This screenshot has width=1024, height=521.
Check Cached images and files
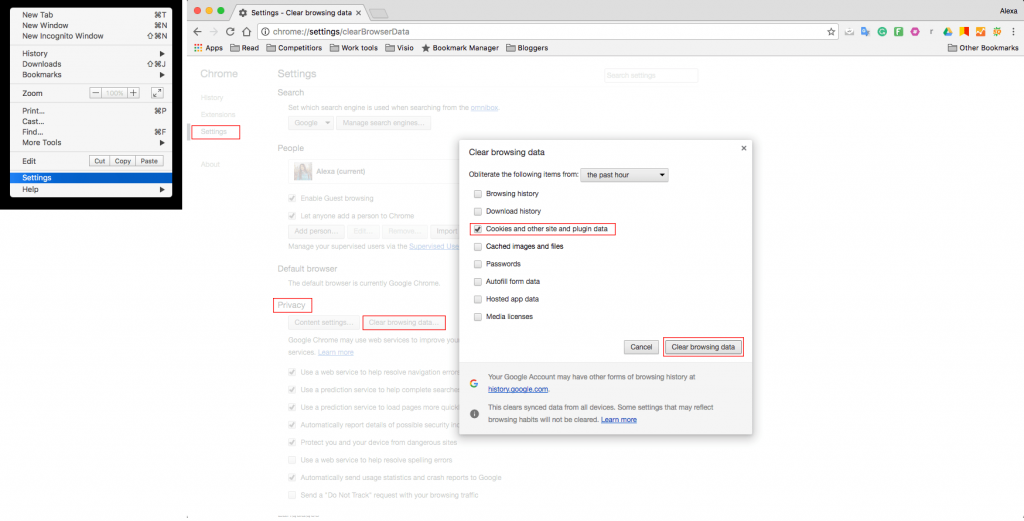point(478,247)
